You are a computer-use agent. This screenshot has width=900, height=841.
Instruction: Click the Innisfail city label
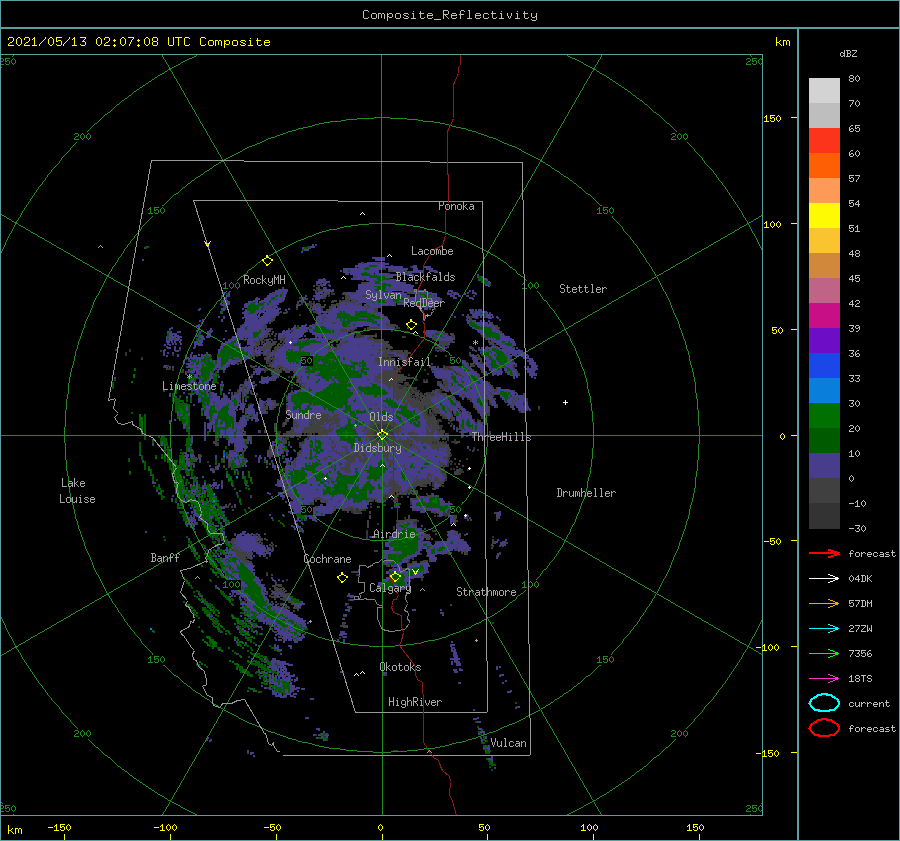tap(404, 362)
